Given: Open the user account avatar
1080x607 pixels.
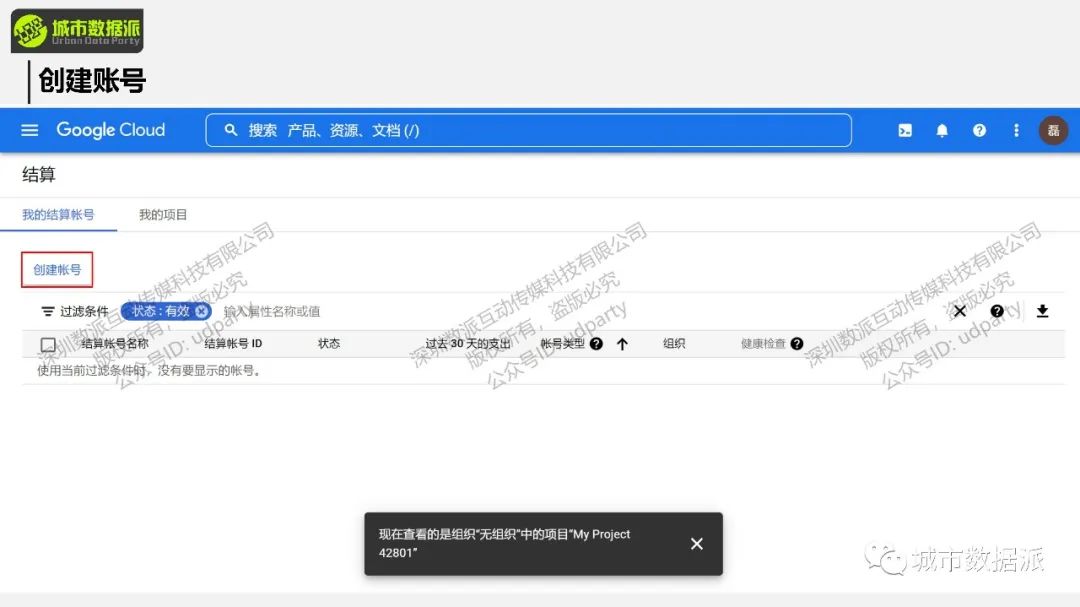Looking at the screenshot, I should click(x=1053, y=130).
